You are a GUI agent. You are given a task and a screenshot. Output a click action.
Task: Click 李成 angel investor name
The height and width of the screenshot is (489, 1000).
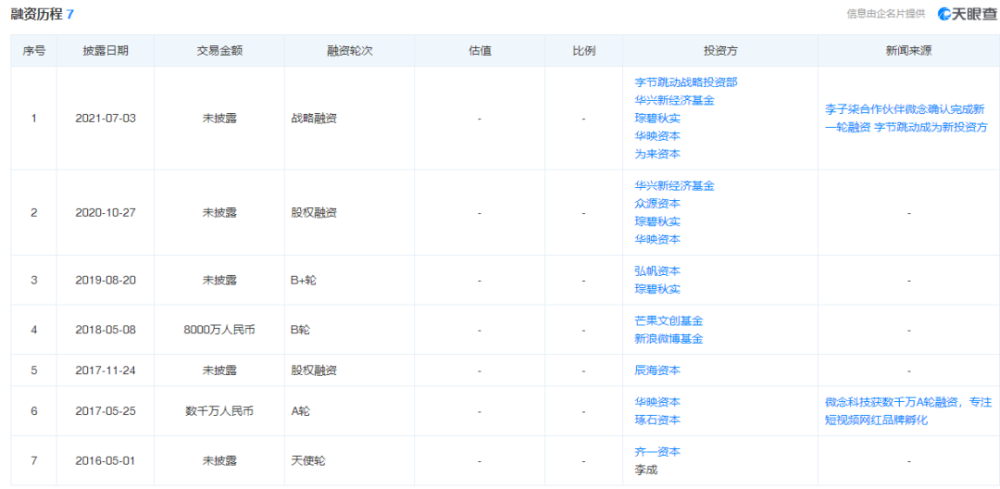coord(646,470)
